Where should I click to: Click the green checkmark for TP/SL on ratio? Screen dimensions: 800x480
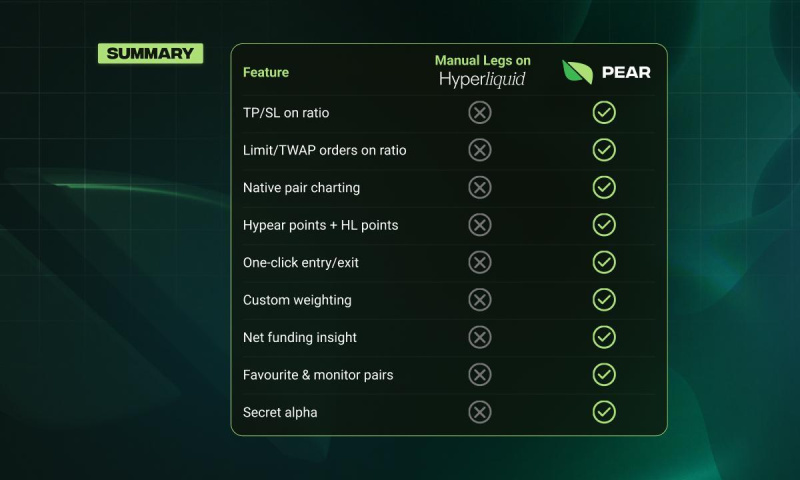pyautogui.click(x=604, y=112)
